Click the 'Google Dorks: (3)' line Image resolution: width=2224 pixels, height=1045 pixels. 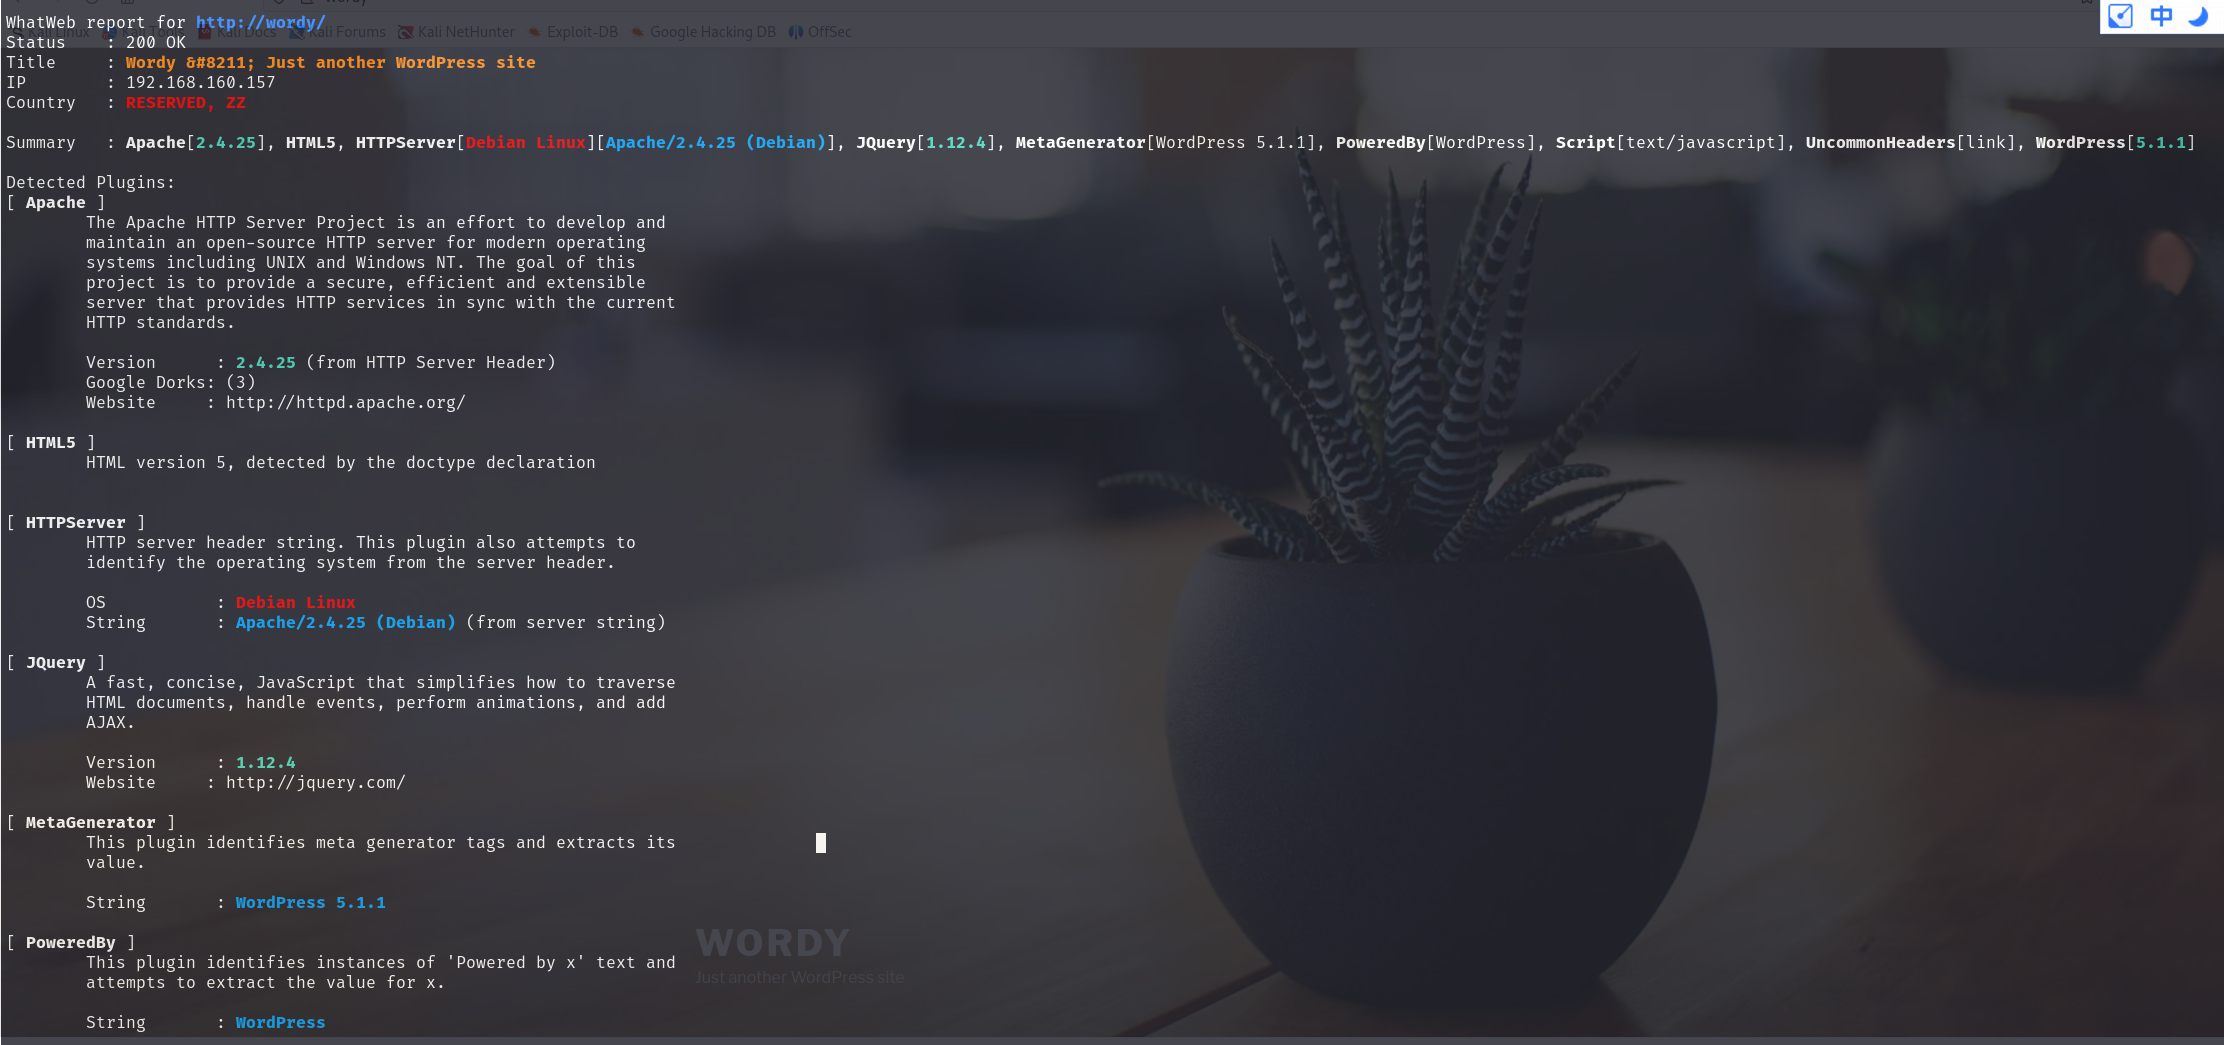click(171, 382)
